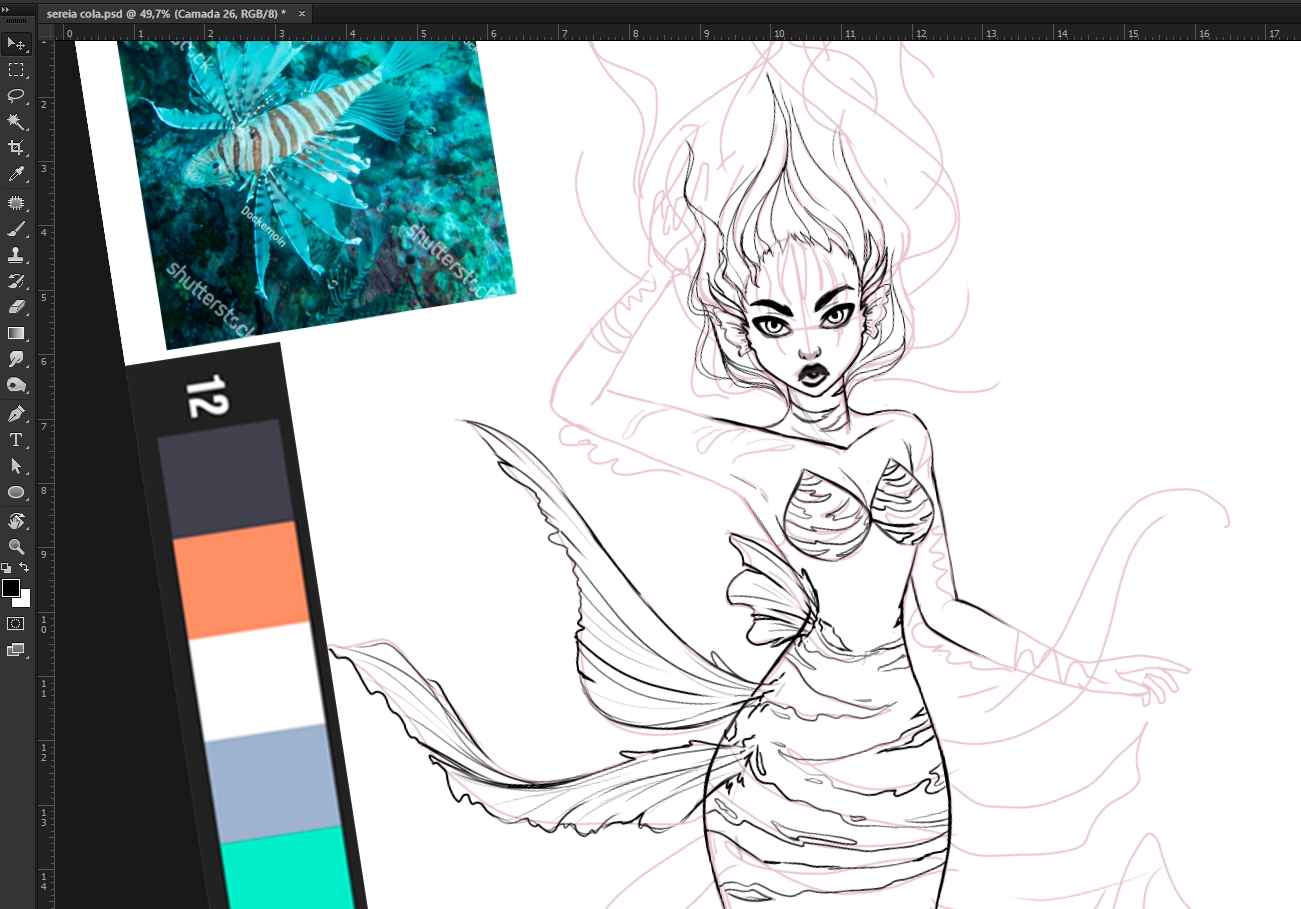1301x909 pixels.
Task: Close the sereia cola.psd document tab
Action: coord(302,14)
